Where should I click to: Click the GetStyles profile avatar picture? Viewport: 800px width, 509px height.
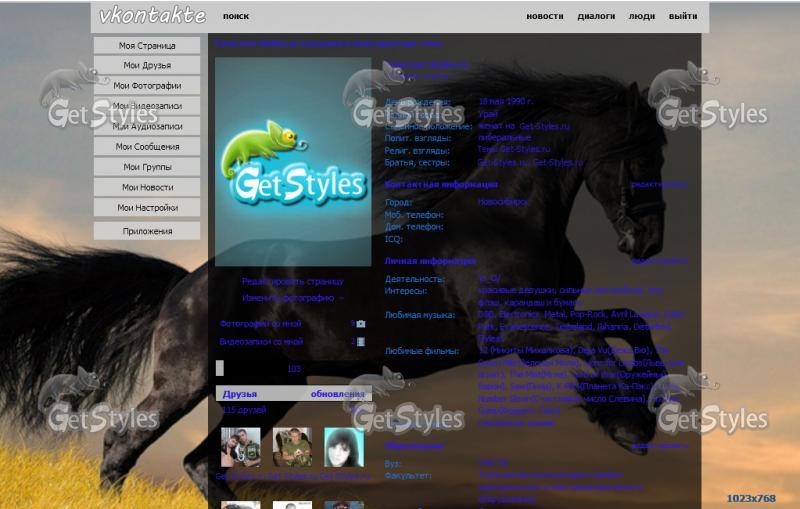(x=293, y=162)
